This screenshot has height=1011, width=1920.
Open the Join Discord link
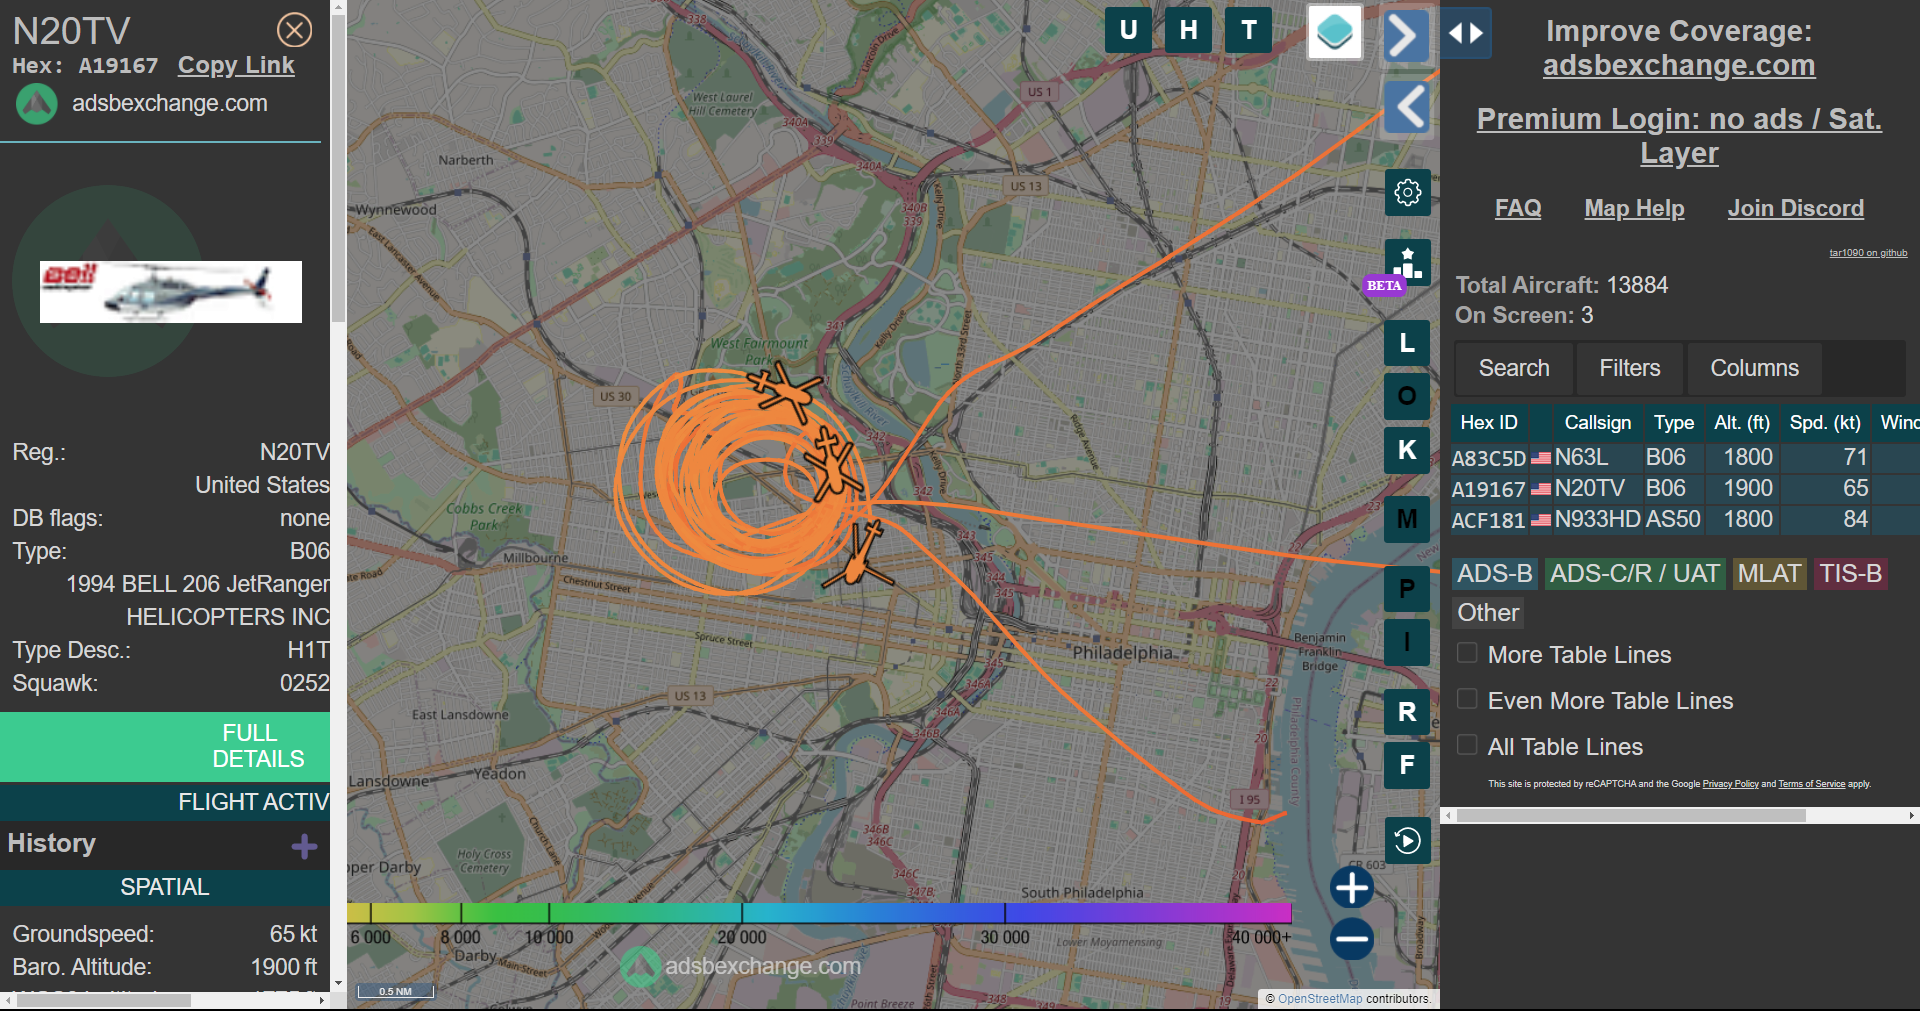1796,208
